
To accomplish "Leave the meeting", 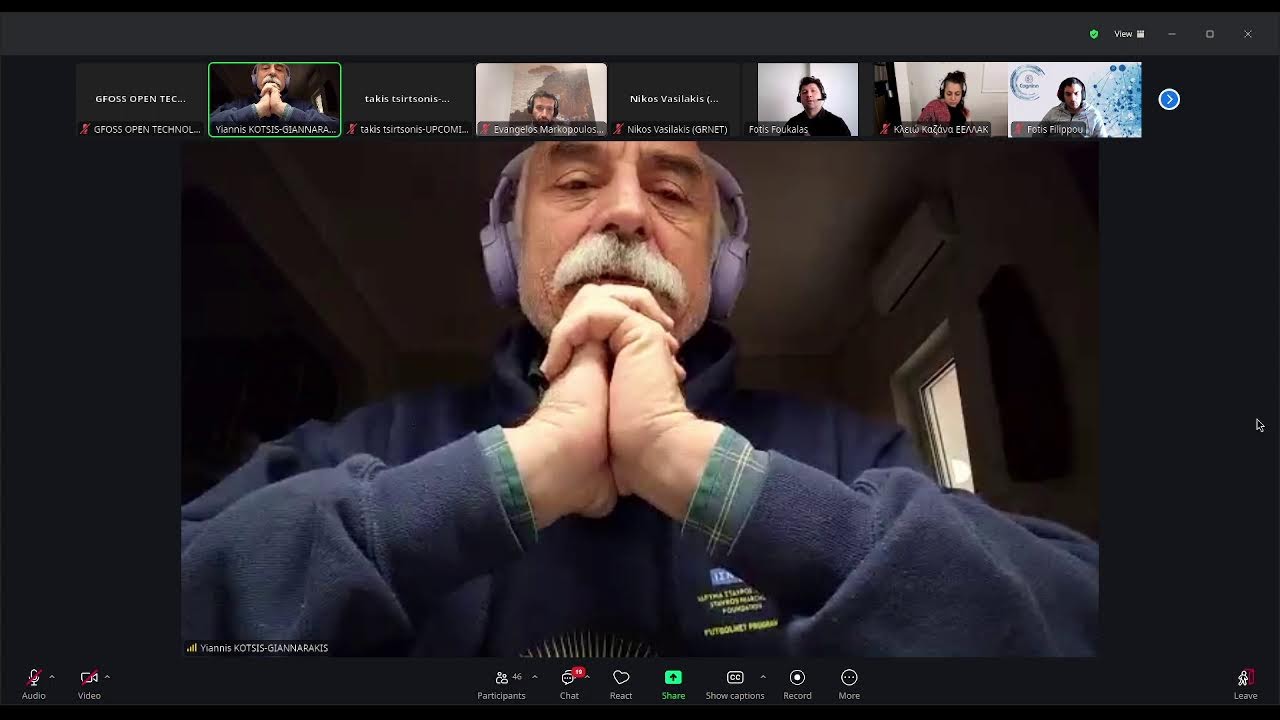I will pyautogui.click(x=1245, y=683).
